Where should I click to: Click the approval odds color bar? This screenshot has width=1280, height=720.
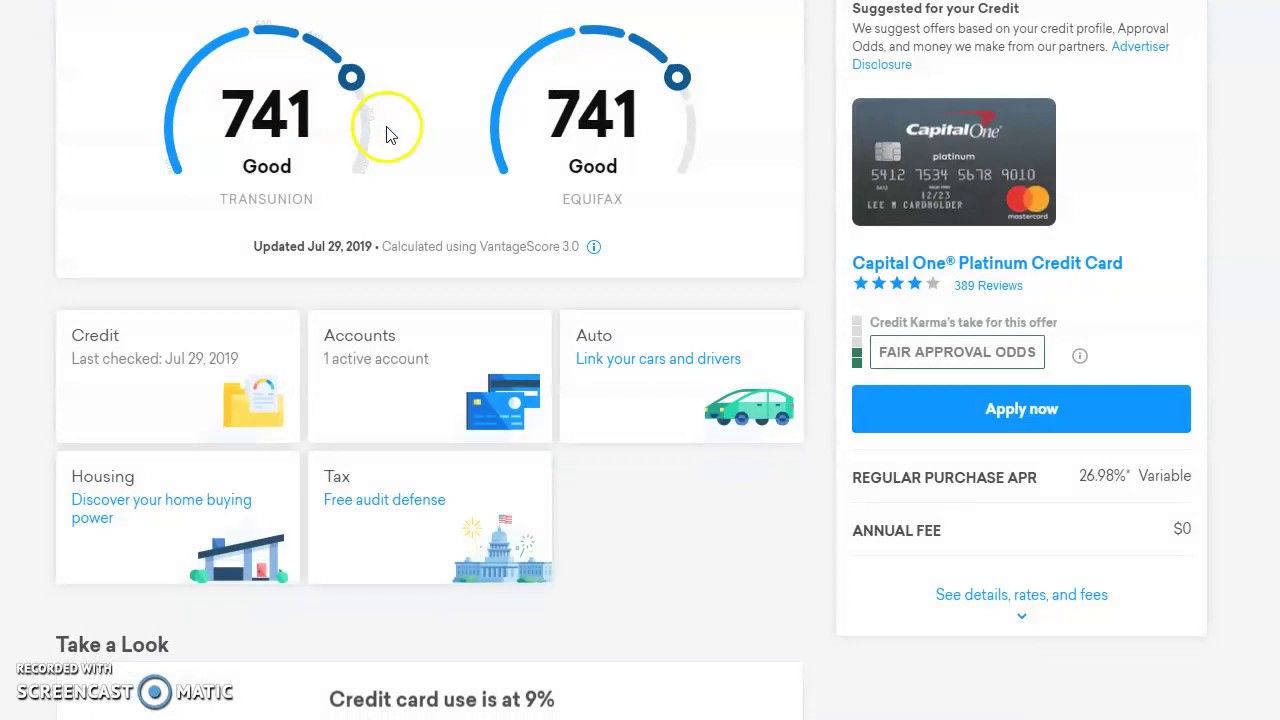pos(857,342)
